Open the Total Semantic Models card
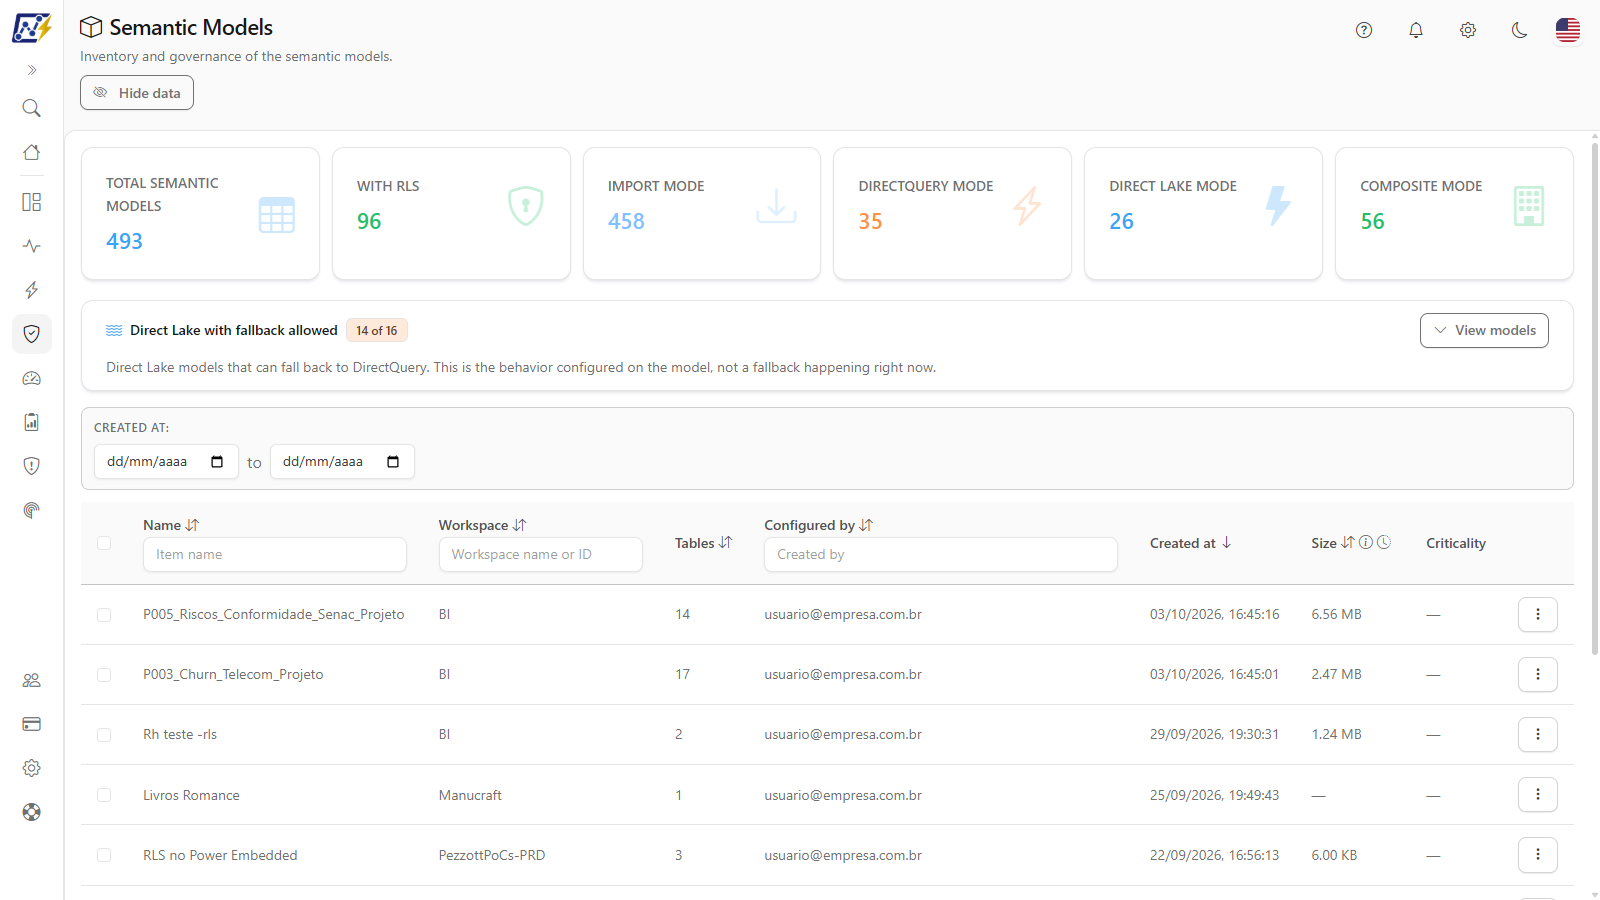This screenshot has width=1600, height=900. tap(200, 213)
